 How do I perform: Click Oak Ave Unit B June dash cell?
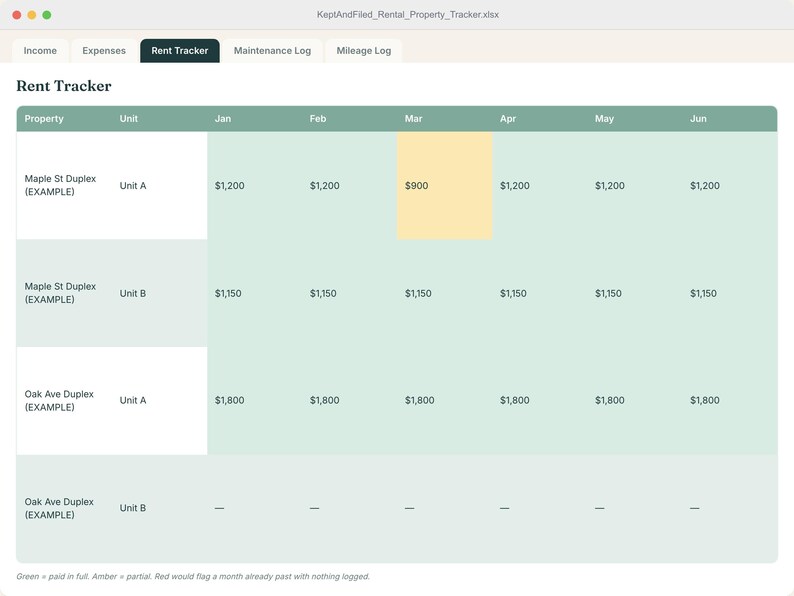(730, 508)
